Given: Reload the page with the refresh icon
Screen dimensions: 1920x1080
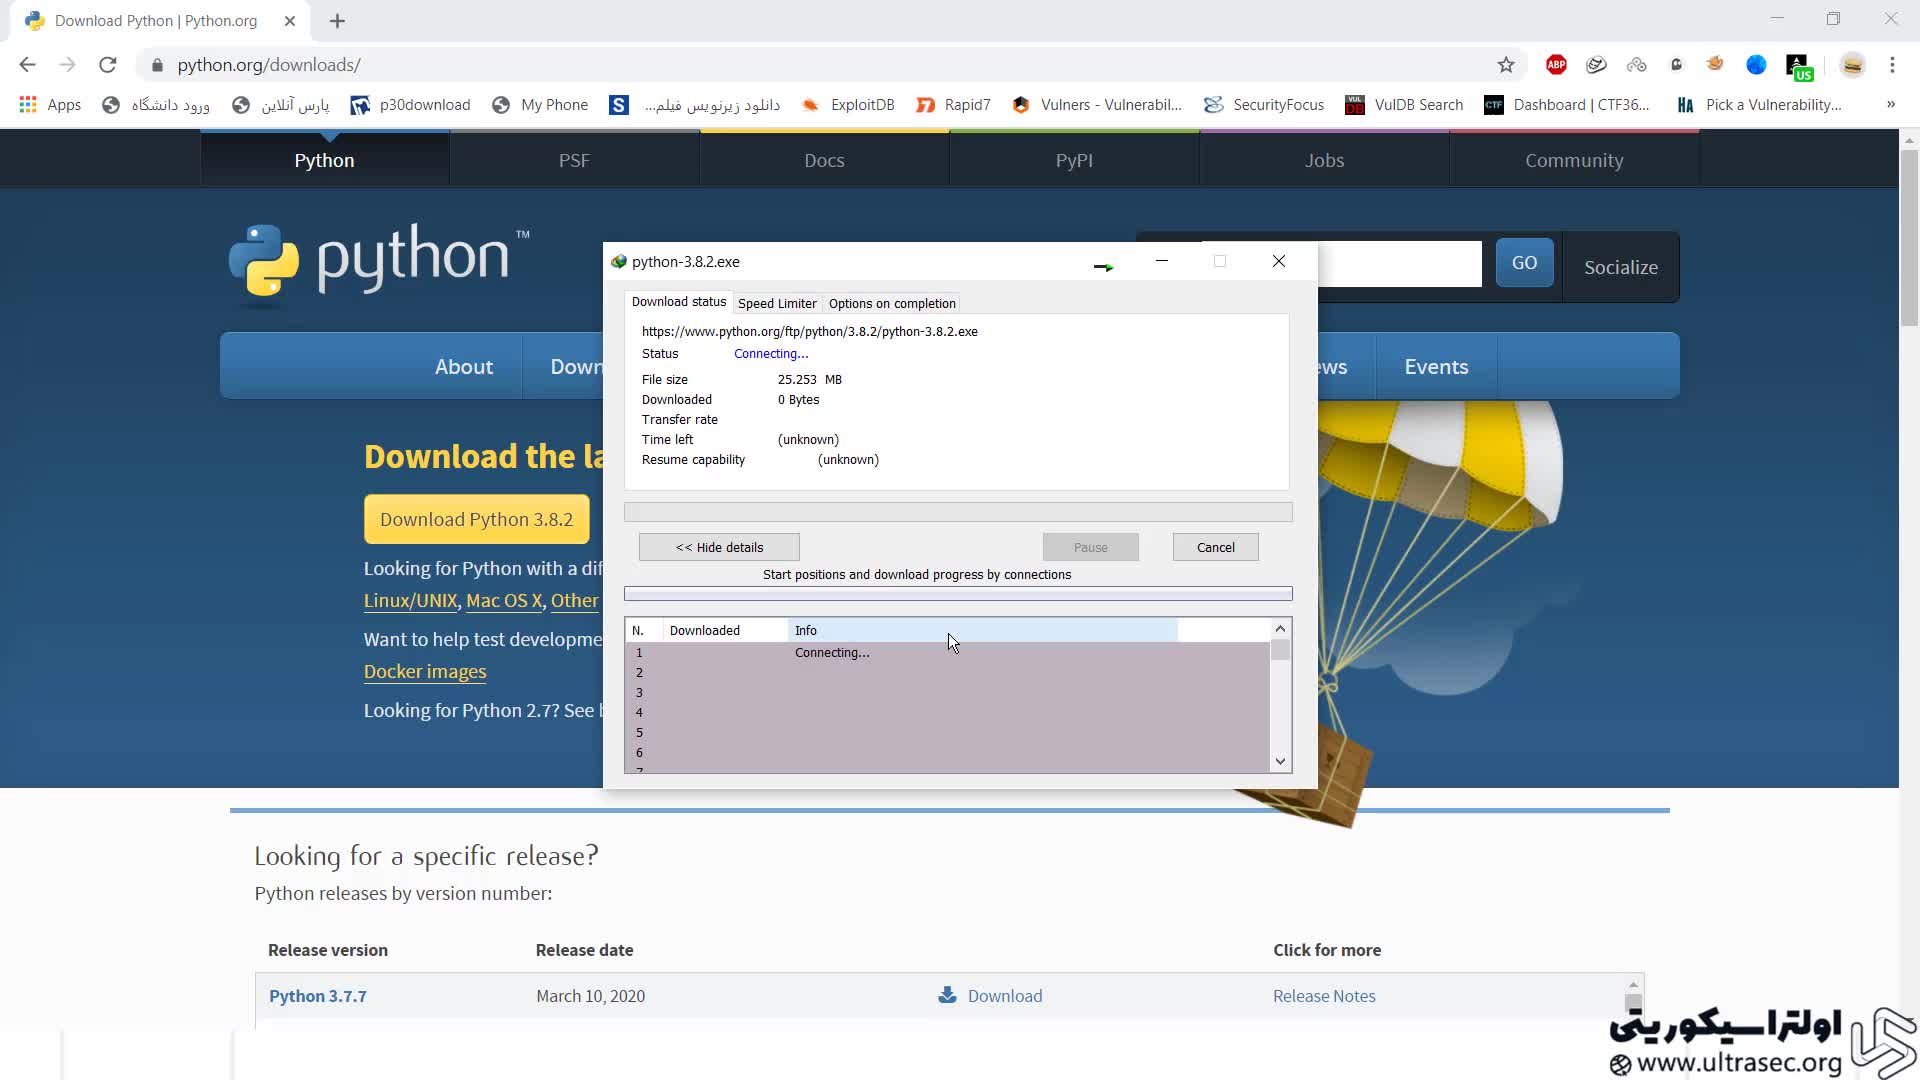Looking at the screenshot, I should (x=108, y=65).
